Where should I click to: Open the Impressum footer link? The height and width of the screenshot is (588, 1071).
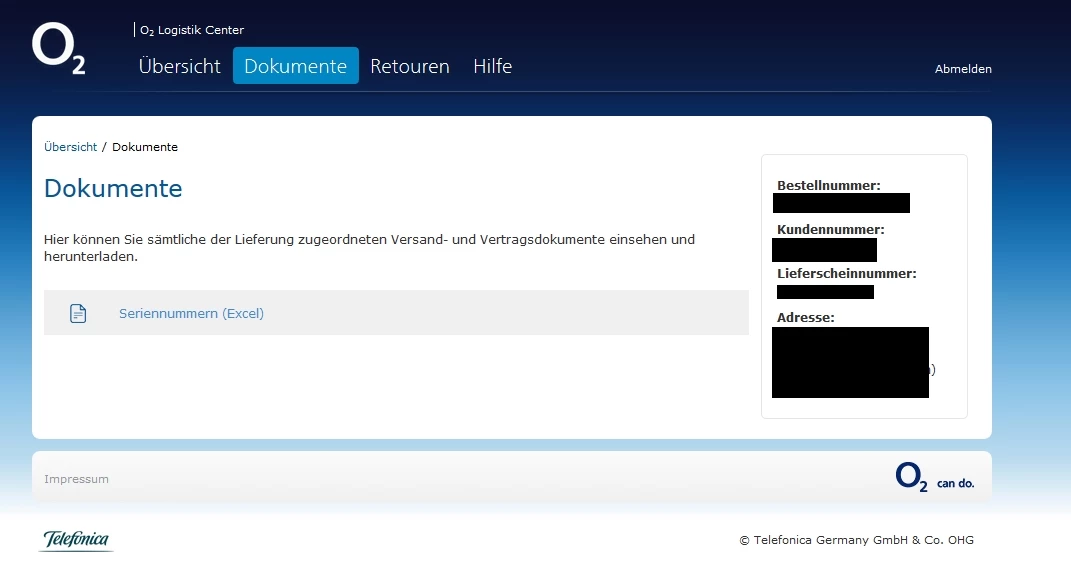[x=76, y=479]
